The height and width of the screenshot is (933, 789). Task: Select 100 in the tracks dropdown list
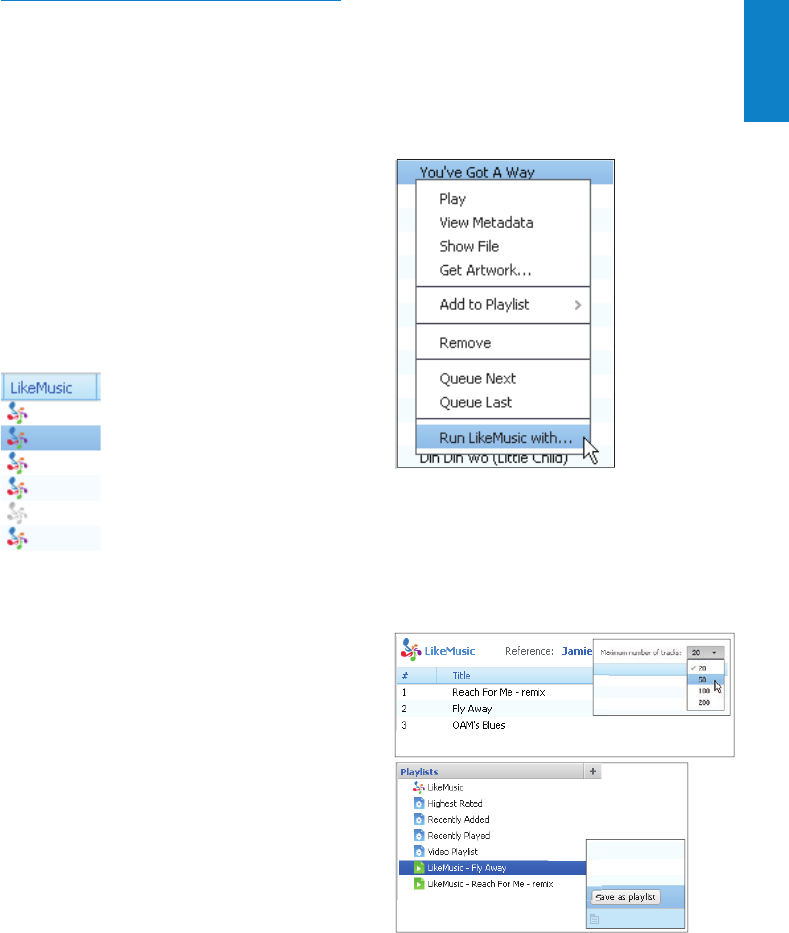click(706, 691)
